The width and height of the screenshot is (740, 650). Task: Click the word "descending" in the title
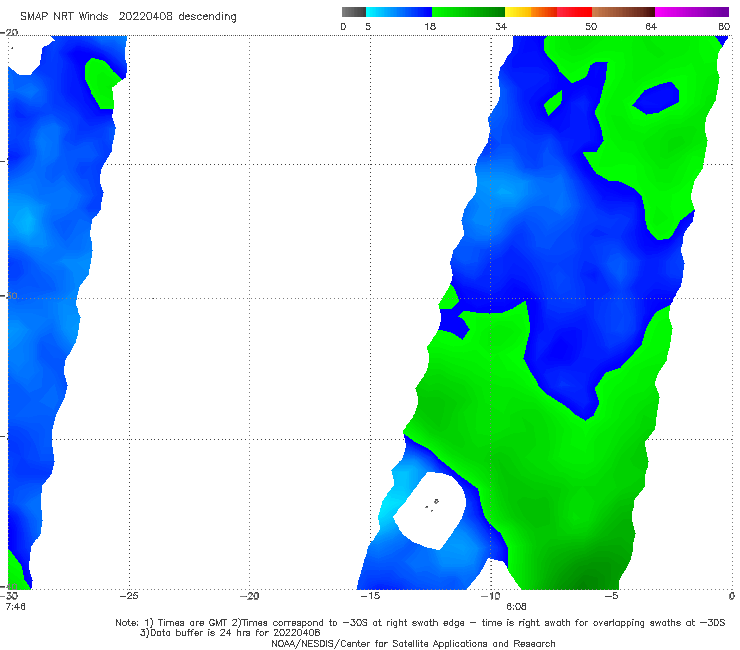click(x=207, y=17)
